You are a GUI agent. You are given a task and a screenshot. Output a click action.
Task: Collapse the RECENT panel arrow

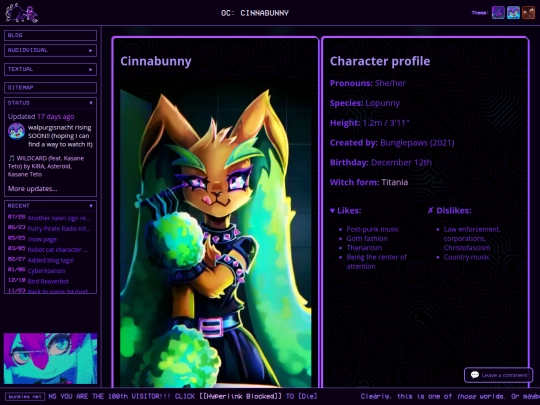(x=91, y=206)
